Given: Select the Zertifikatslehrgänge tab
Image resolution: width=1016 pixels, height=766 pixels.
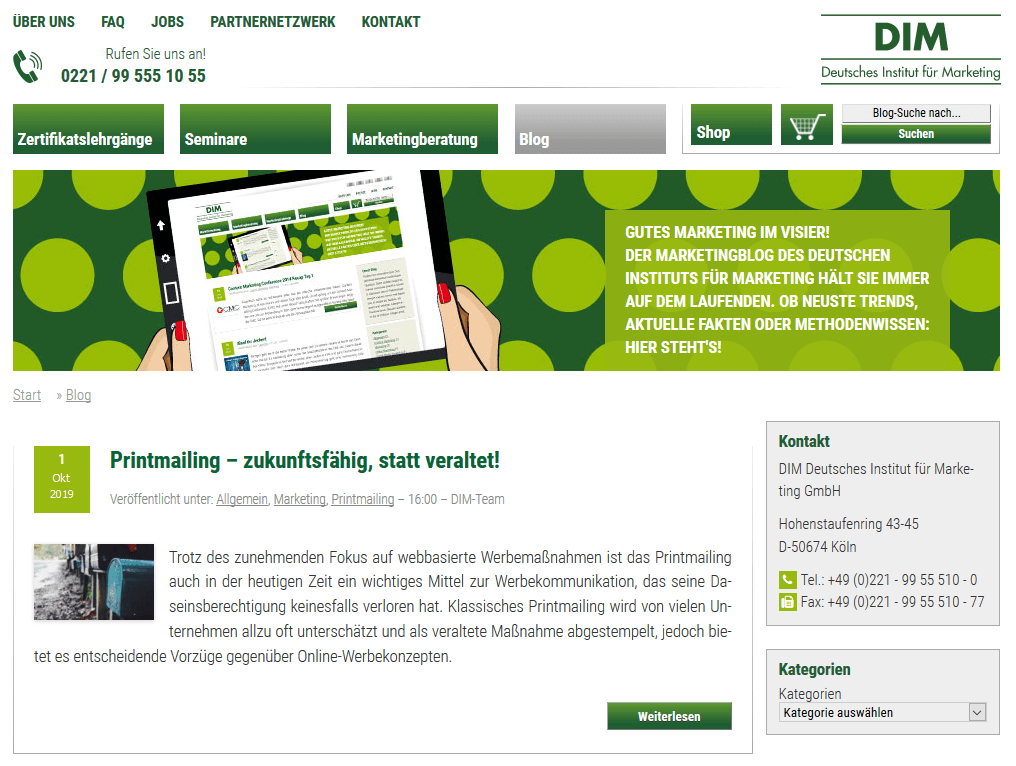Looking at the screenshot, I should point(88,129).
